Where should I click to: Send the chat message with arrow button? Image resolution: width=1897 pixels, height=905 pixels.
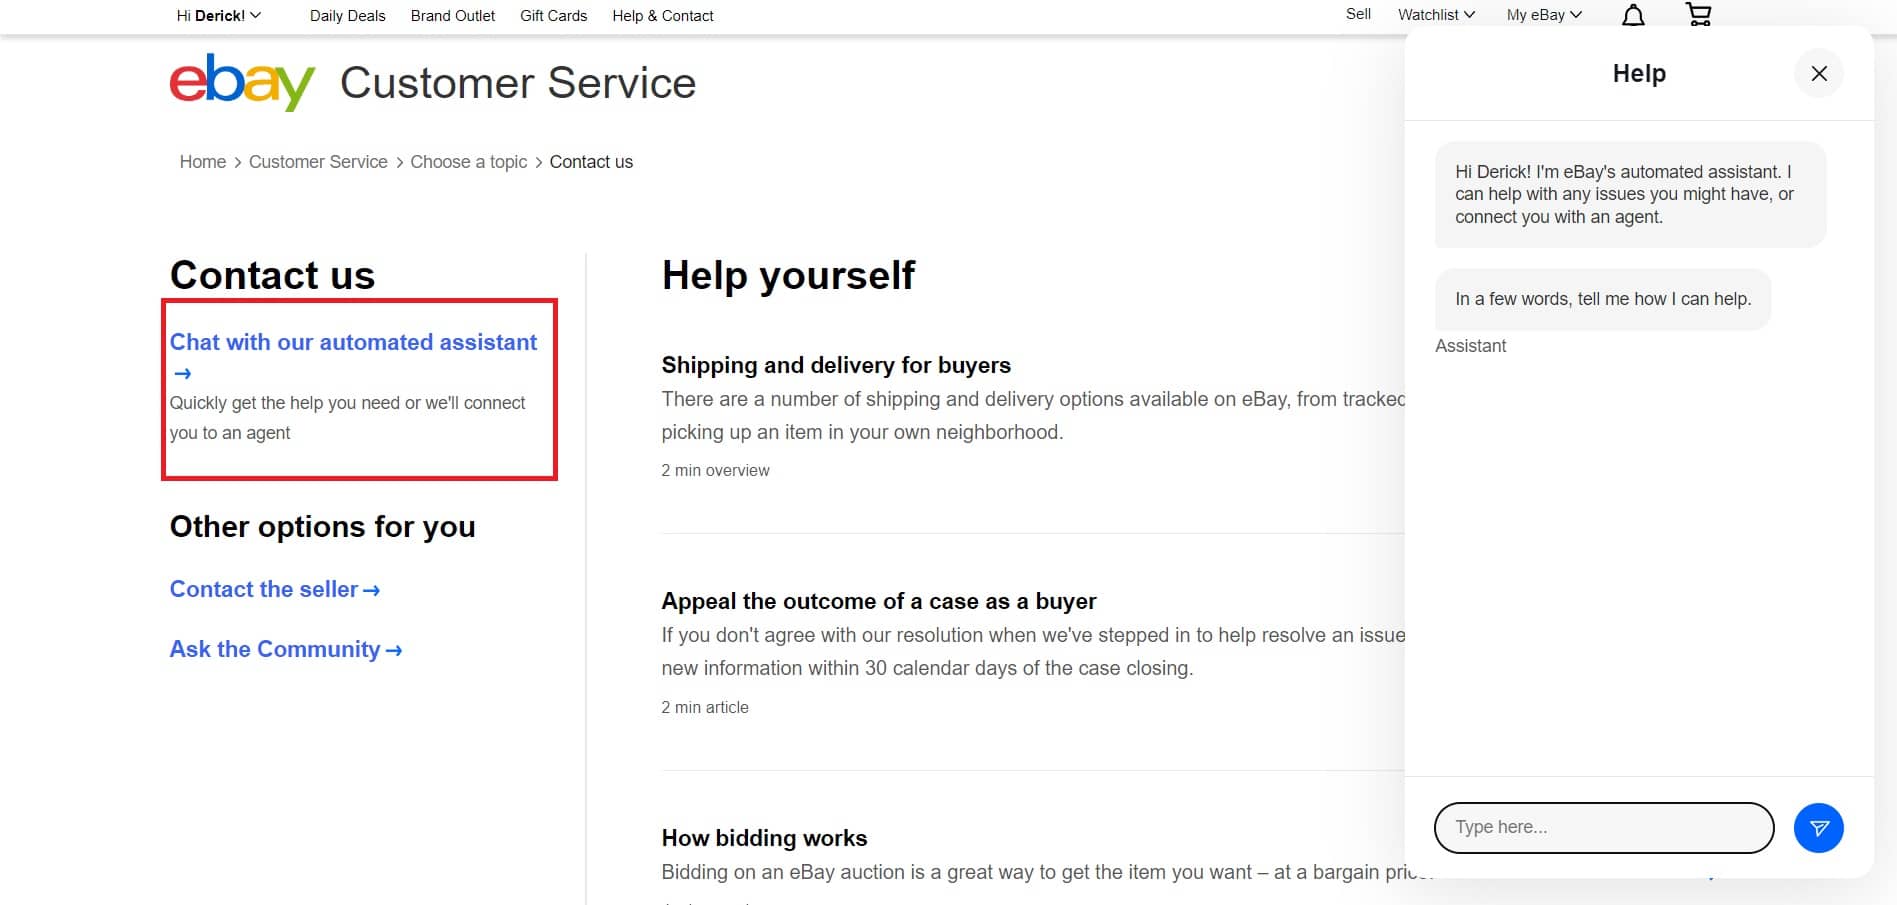click(x=1819, y=828)
